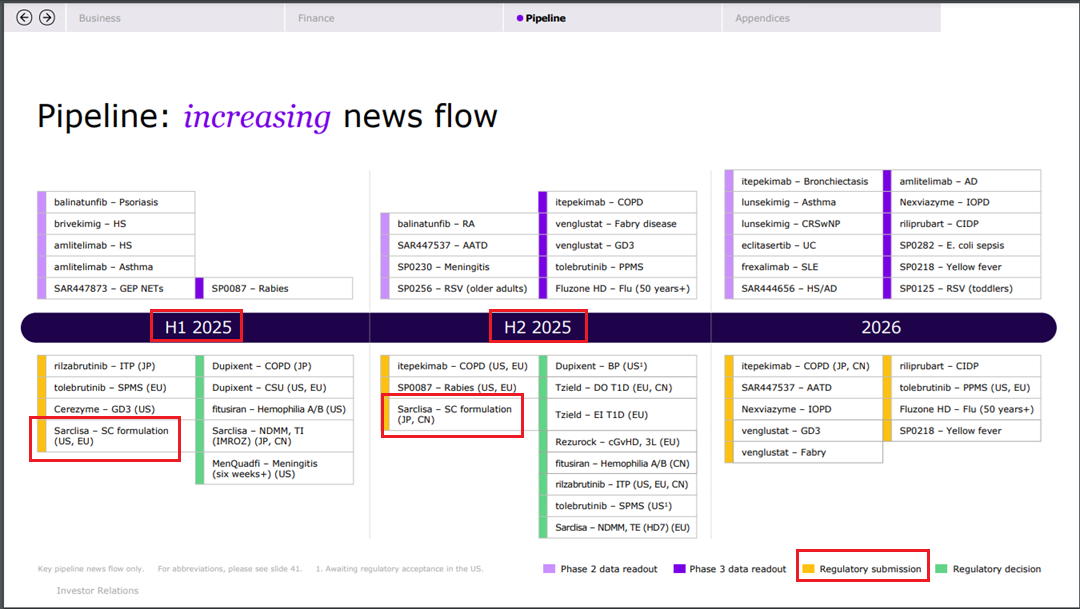
Task: Select 'SP0087 – Rabies (US, EU)' entry
Action: 459,388
